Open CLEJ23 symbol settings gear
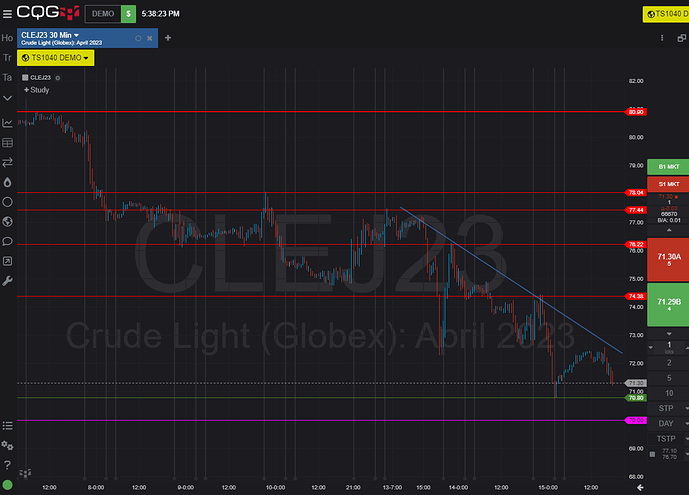 (58, 78)
